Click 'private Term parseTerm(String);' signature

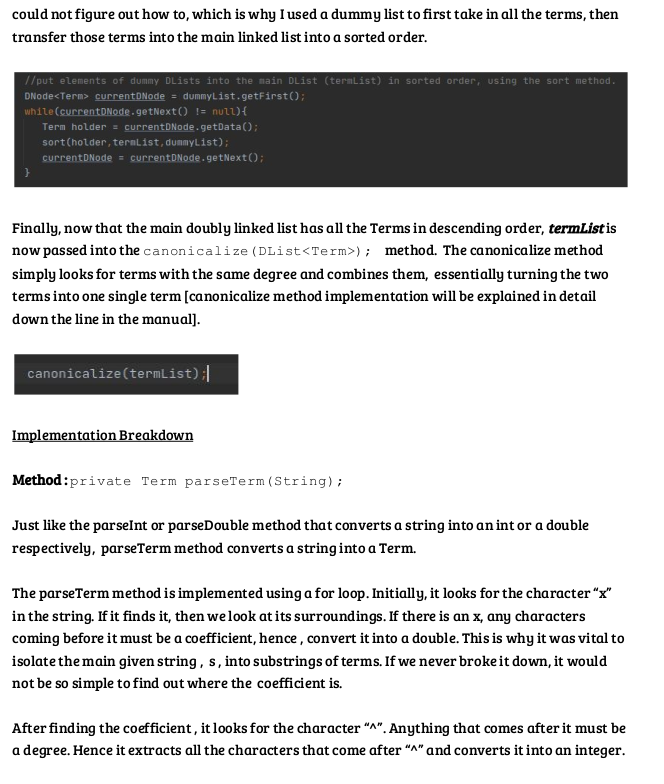(206, 482)
